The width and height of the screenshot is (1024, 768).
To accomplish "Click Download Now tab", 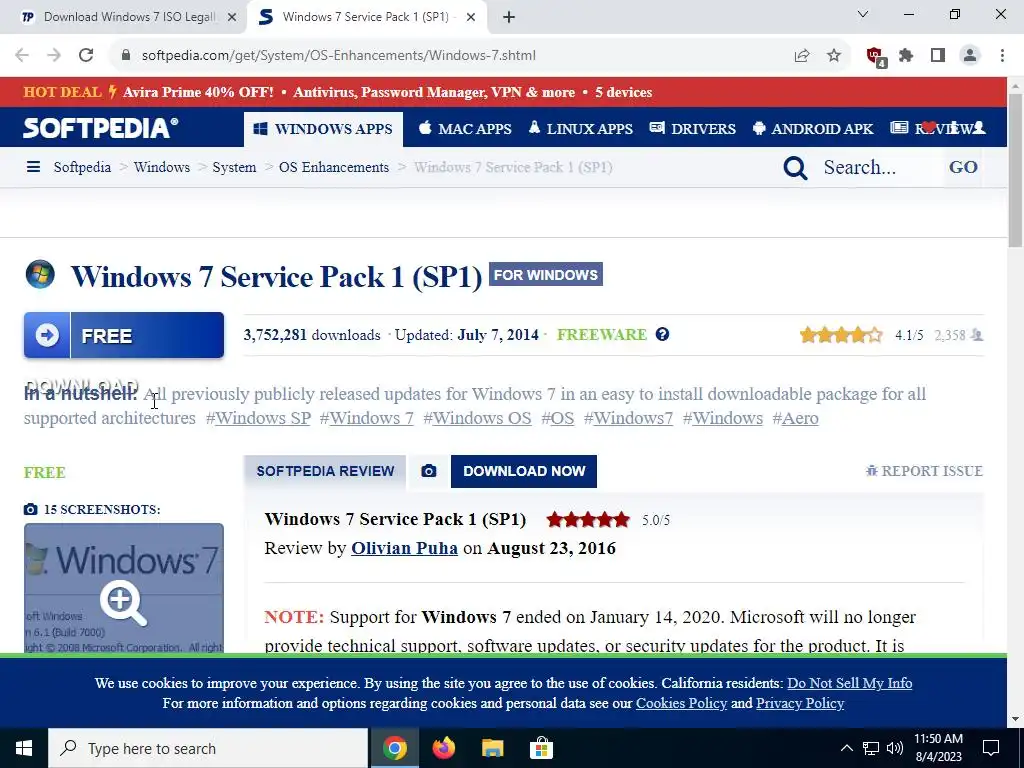I will coord(524,472).
